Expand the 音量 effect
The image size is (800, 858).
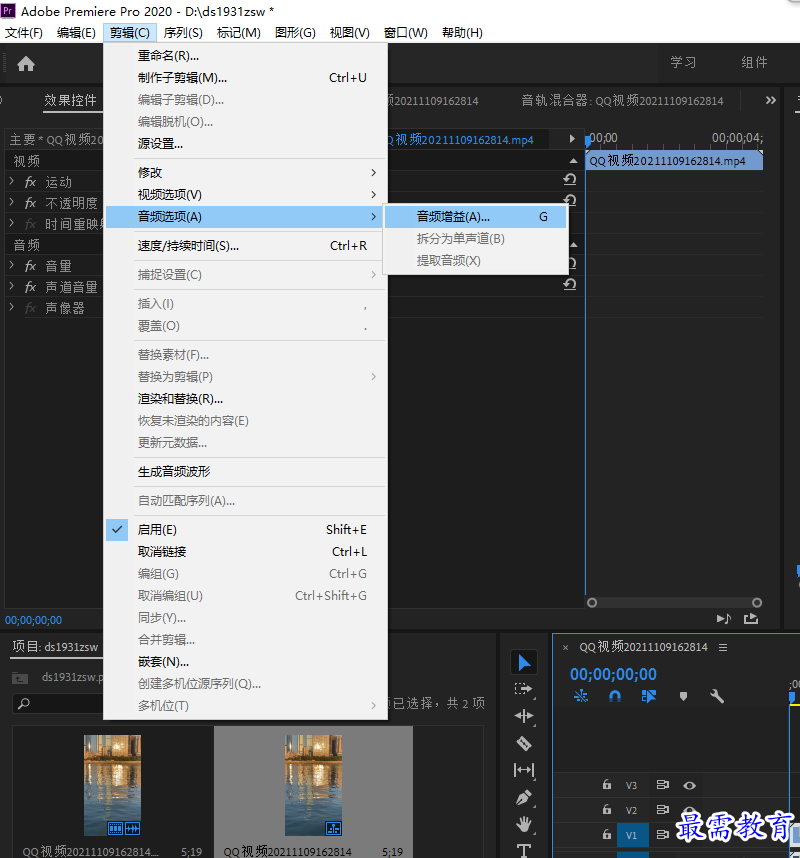pyautogui.click(x=11, y=265)
